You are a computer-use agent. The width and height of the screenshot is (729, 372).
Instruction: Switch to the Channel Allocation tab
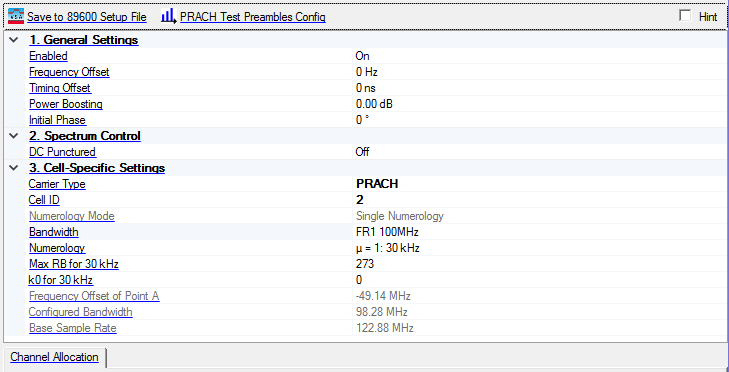click(x=54, y=357)
